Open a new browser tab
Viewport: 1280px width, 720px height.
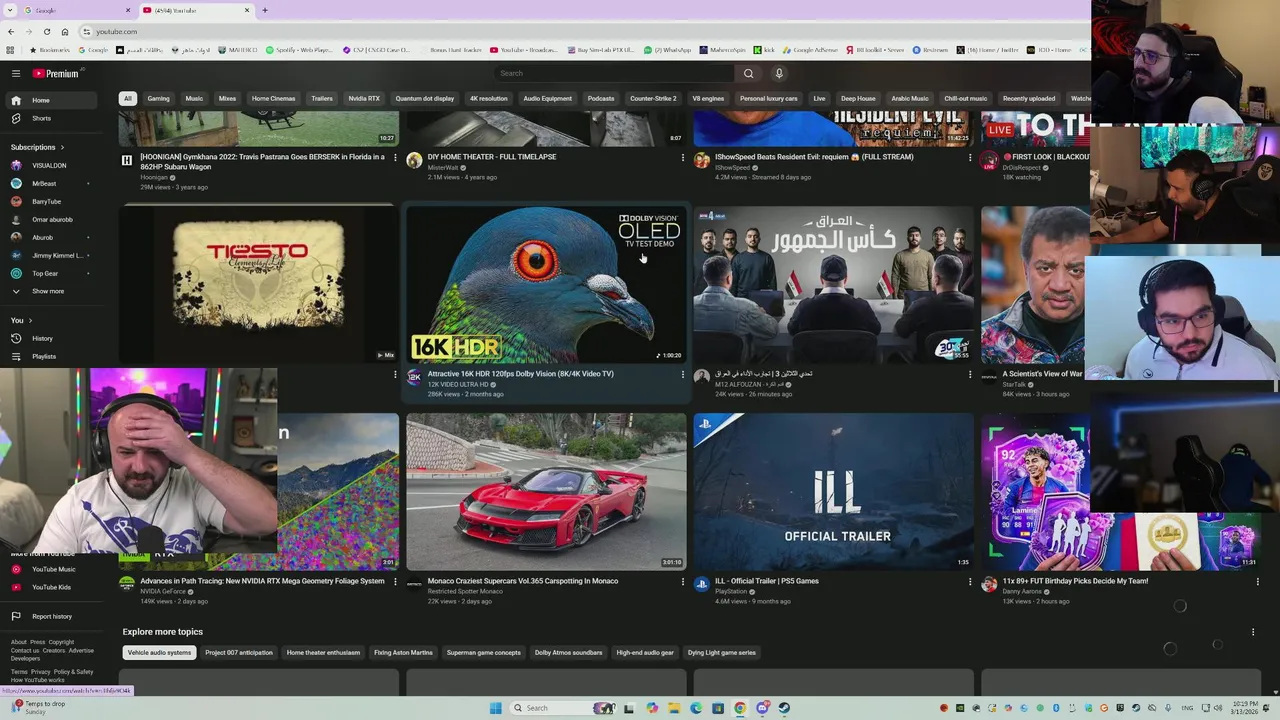click(x=264, y=10)
